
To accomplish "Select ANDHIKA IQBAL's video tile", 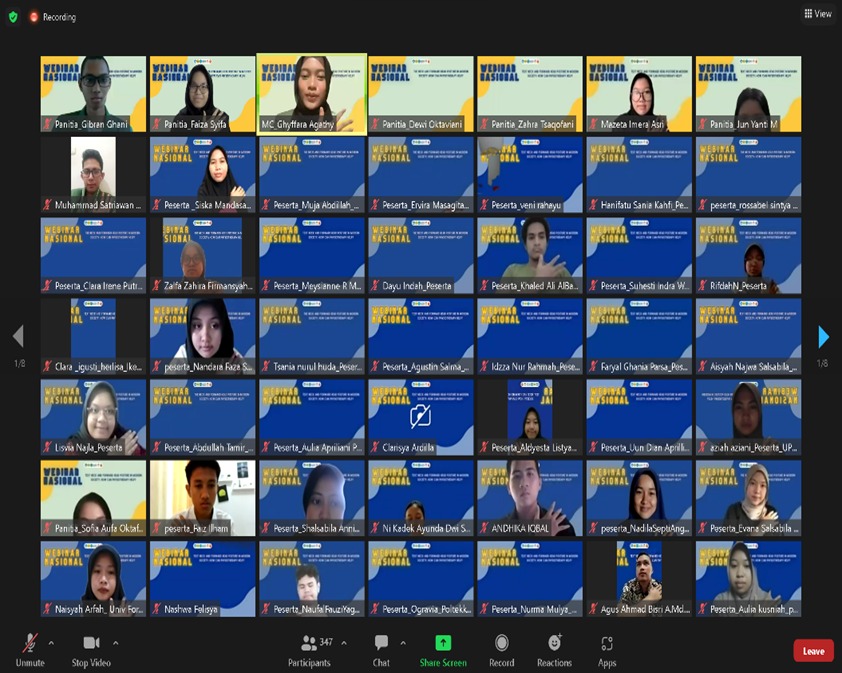I will (530, 497).
